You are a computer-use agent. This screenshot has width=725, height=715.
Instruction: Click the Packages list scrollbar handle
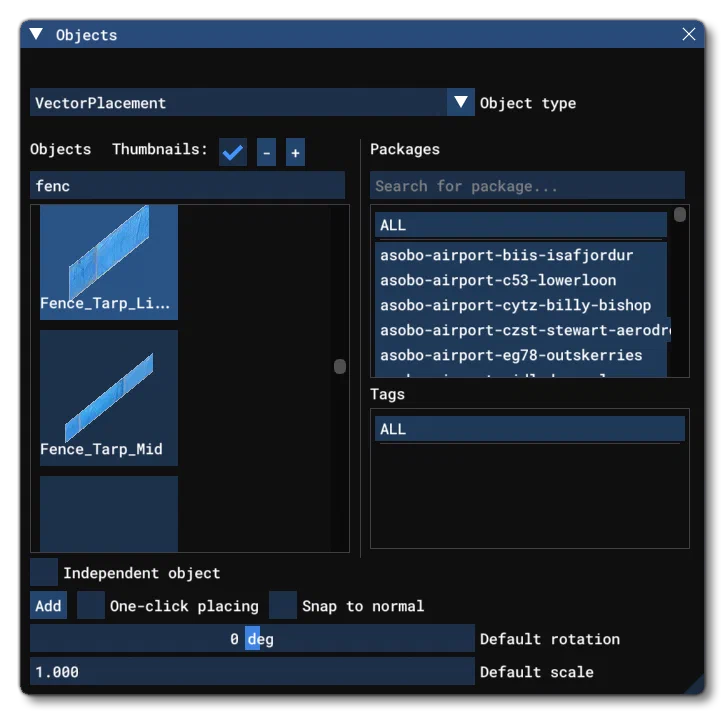point(680,215)
